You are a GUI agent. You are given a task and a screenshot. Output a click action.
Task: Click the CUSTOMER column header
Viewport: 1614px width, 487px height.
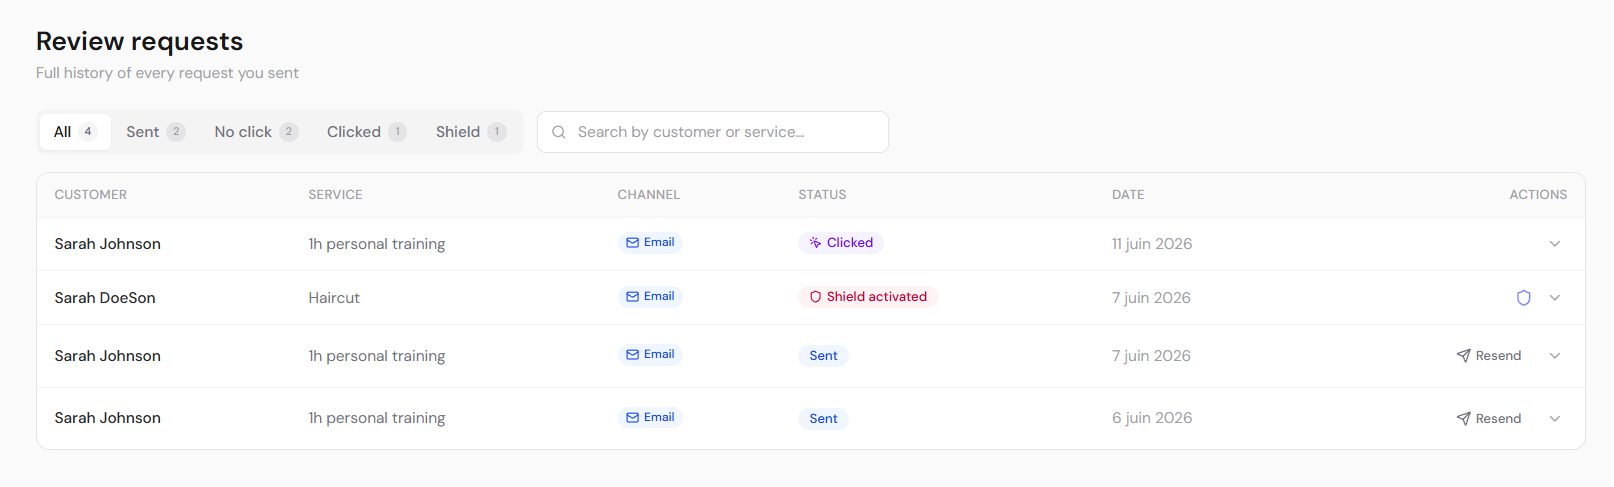click(91, 195)
